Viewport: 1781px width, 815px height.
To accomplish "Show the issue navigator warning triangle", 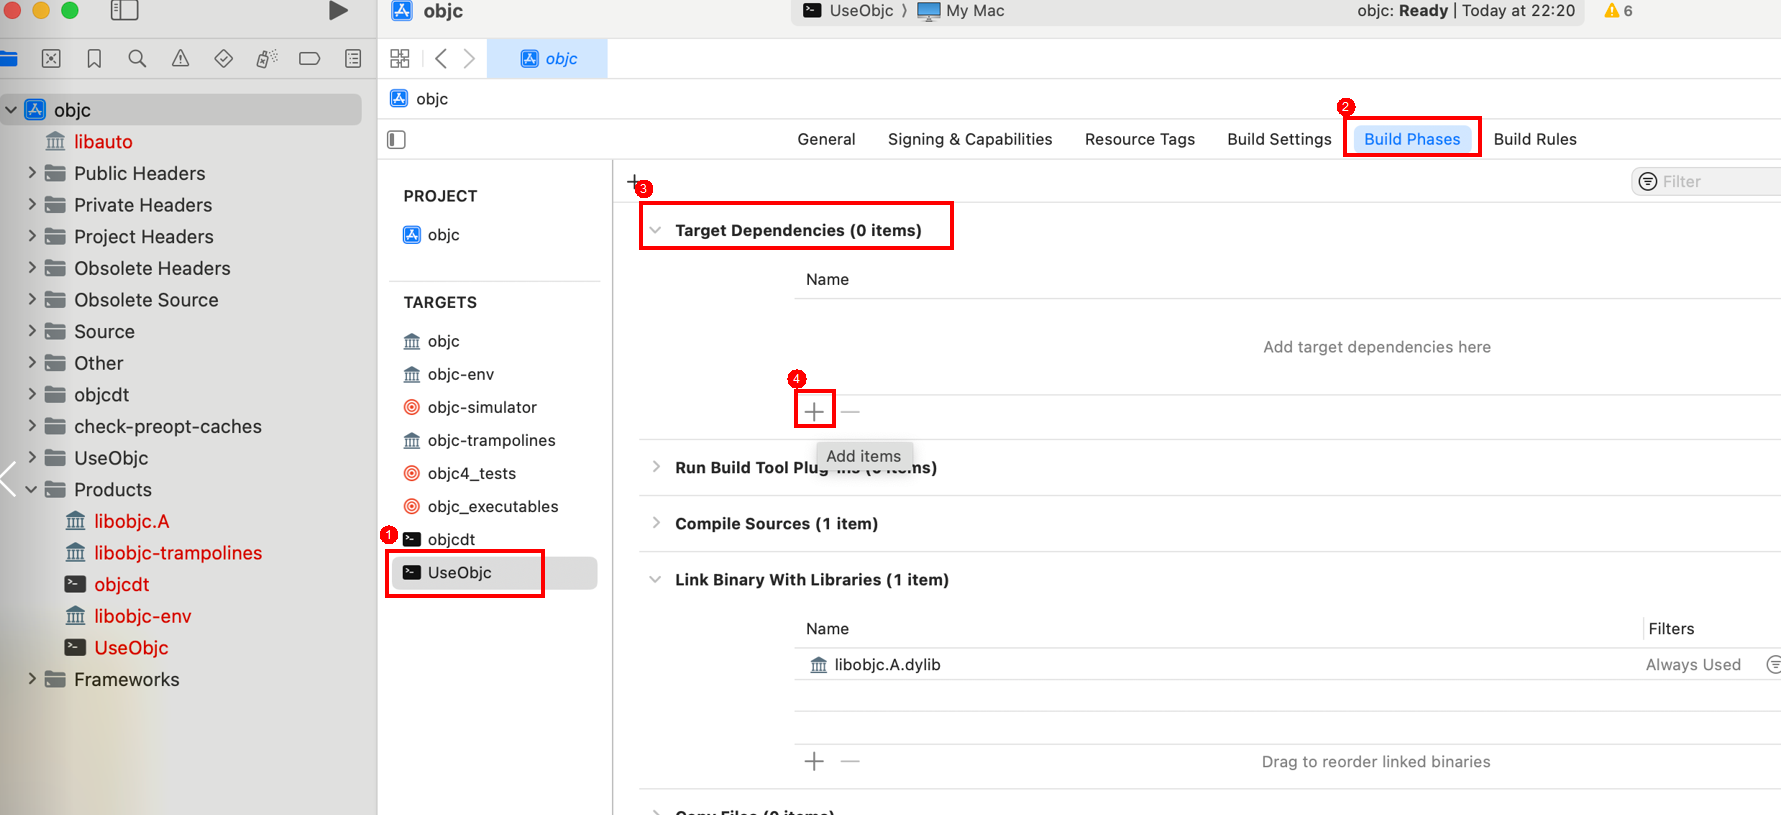I will (180, 59).
